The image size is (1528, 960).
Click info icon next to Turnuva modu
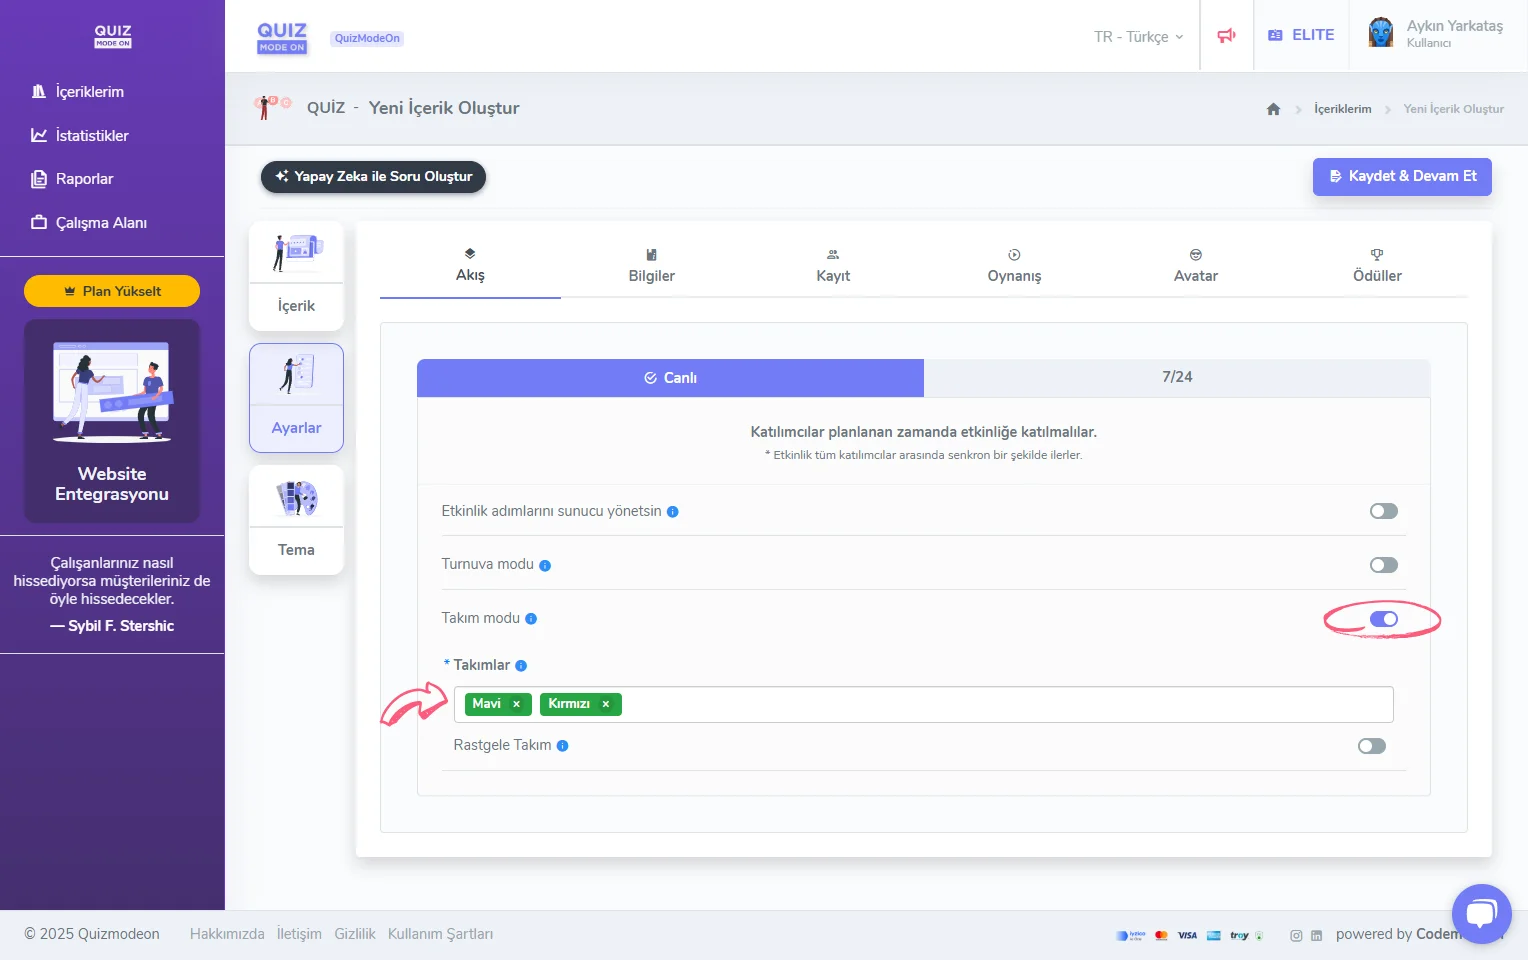coord(545,566)
